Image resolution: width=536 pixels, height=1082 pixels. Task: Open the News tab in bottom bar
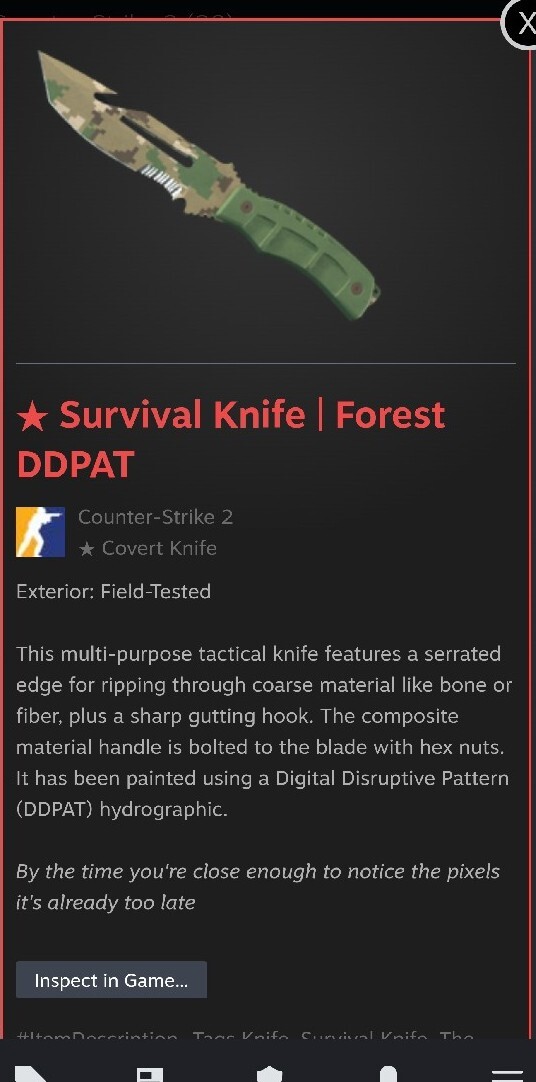(x=150, y=1074)
